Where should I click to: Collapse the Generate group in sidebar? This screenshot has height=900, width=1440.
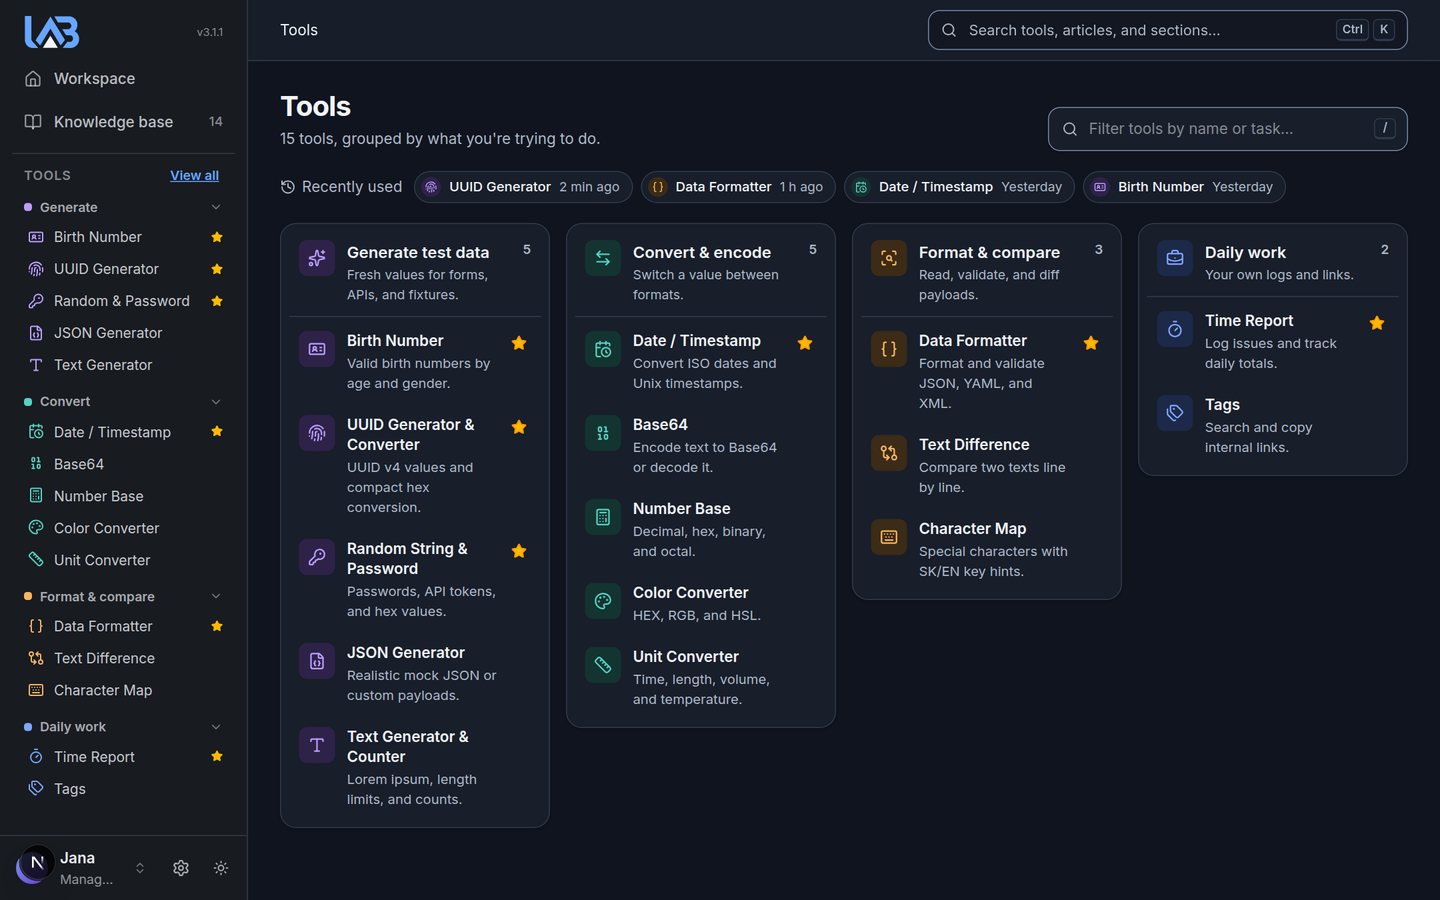point(216,207)
